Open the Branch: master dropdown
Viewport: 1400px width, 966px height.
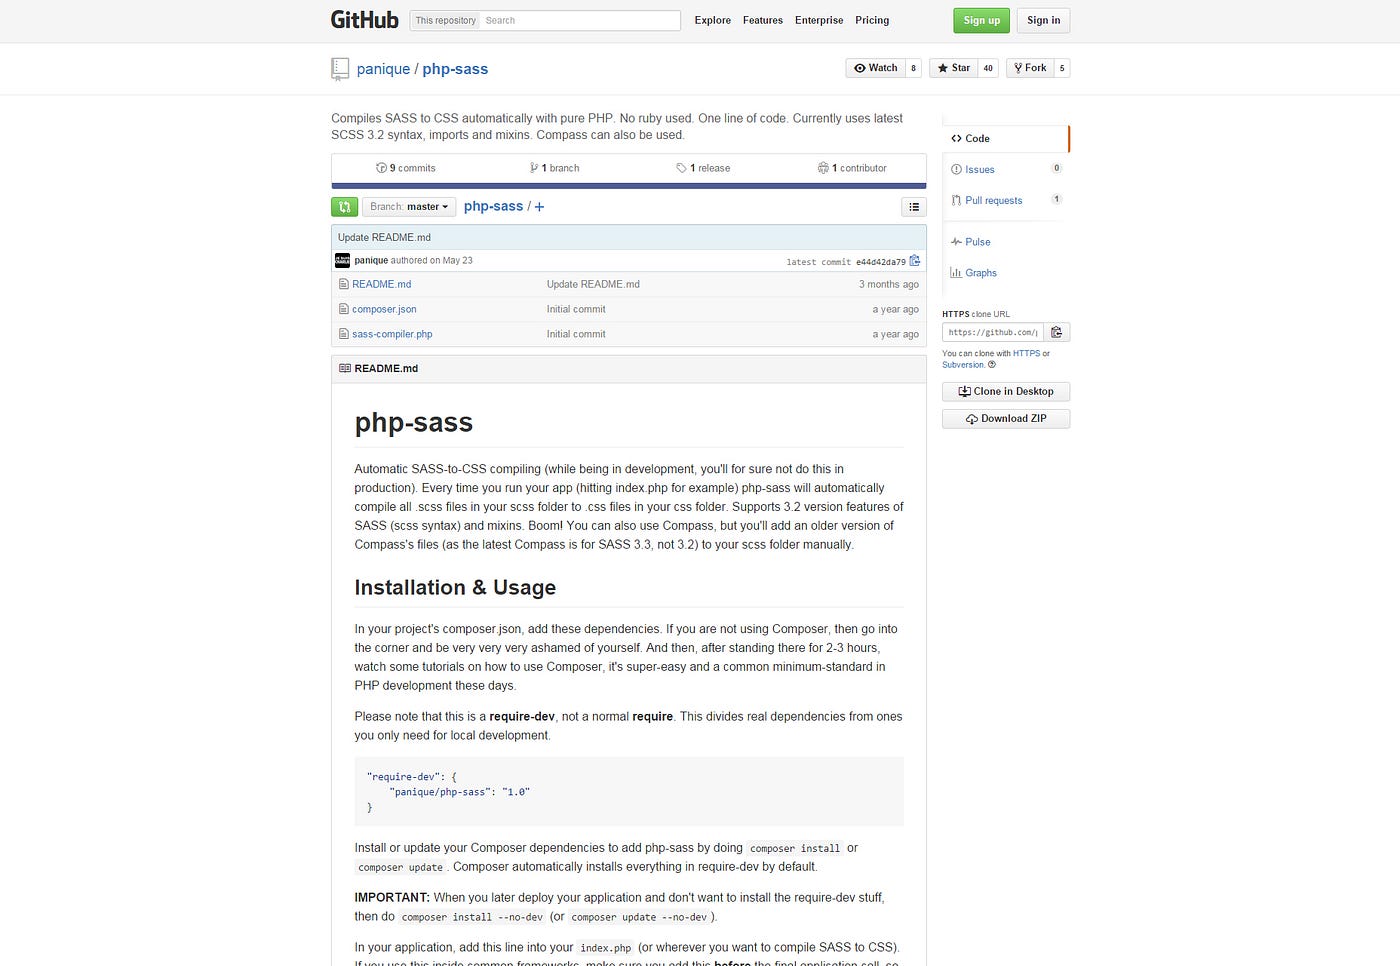point(409,207)
